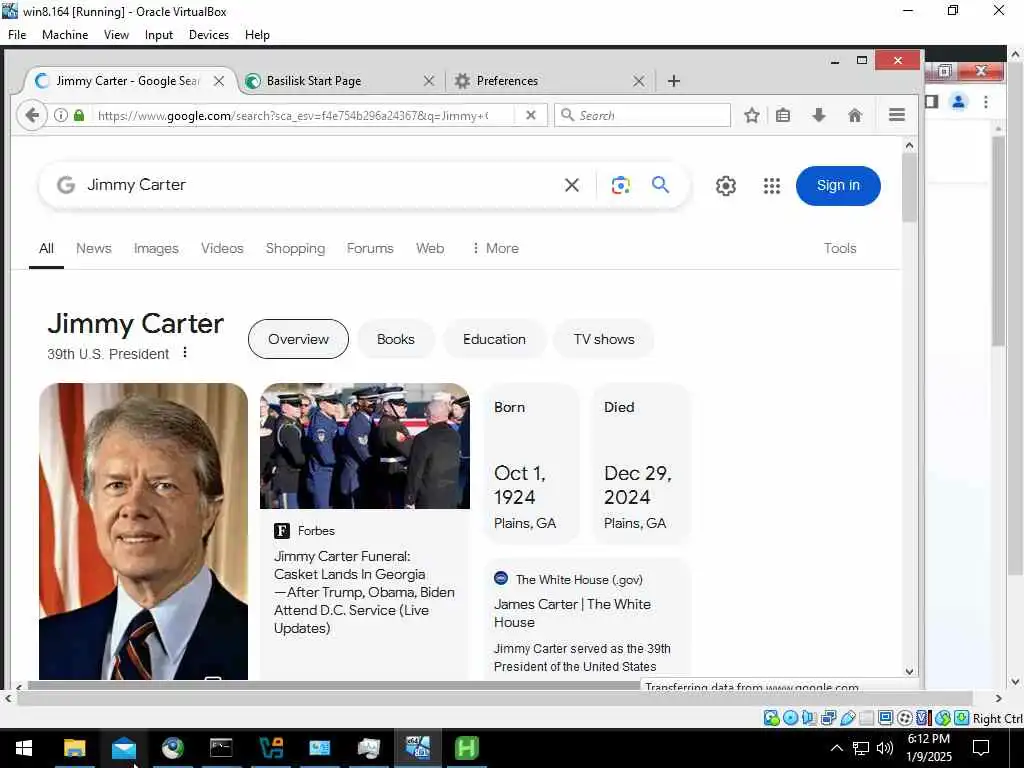The height and width of the screenshot is (768, 1024).
Task: Click the funeral casket news thumbnail
Action: click(364, 446)
